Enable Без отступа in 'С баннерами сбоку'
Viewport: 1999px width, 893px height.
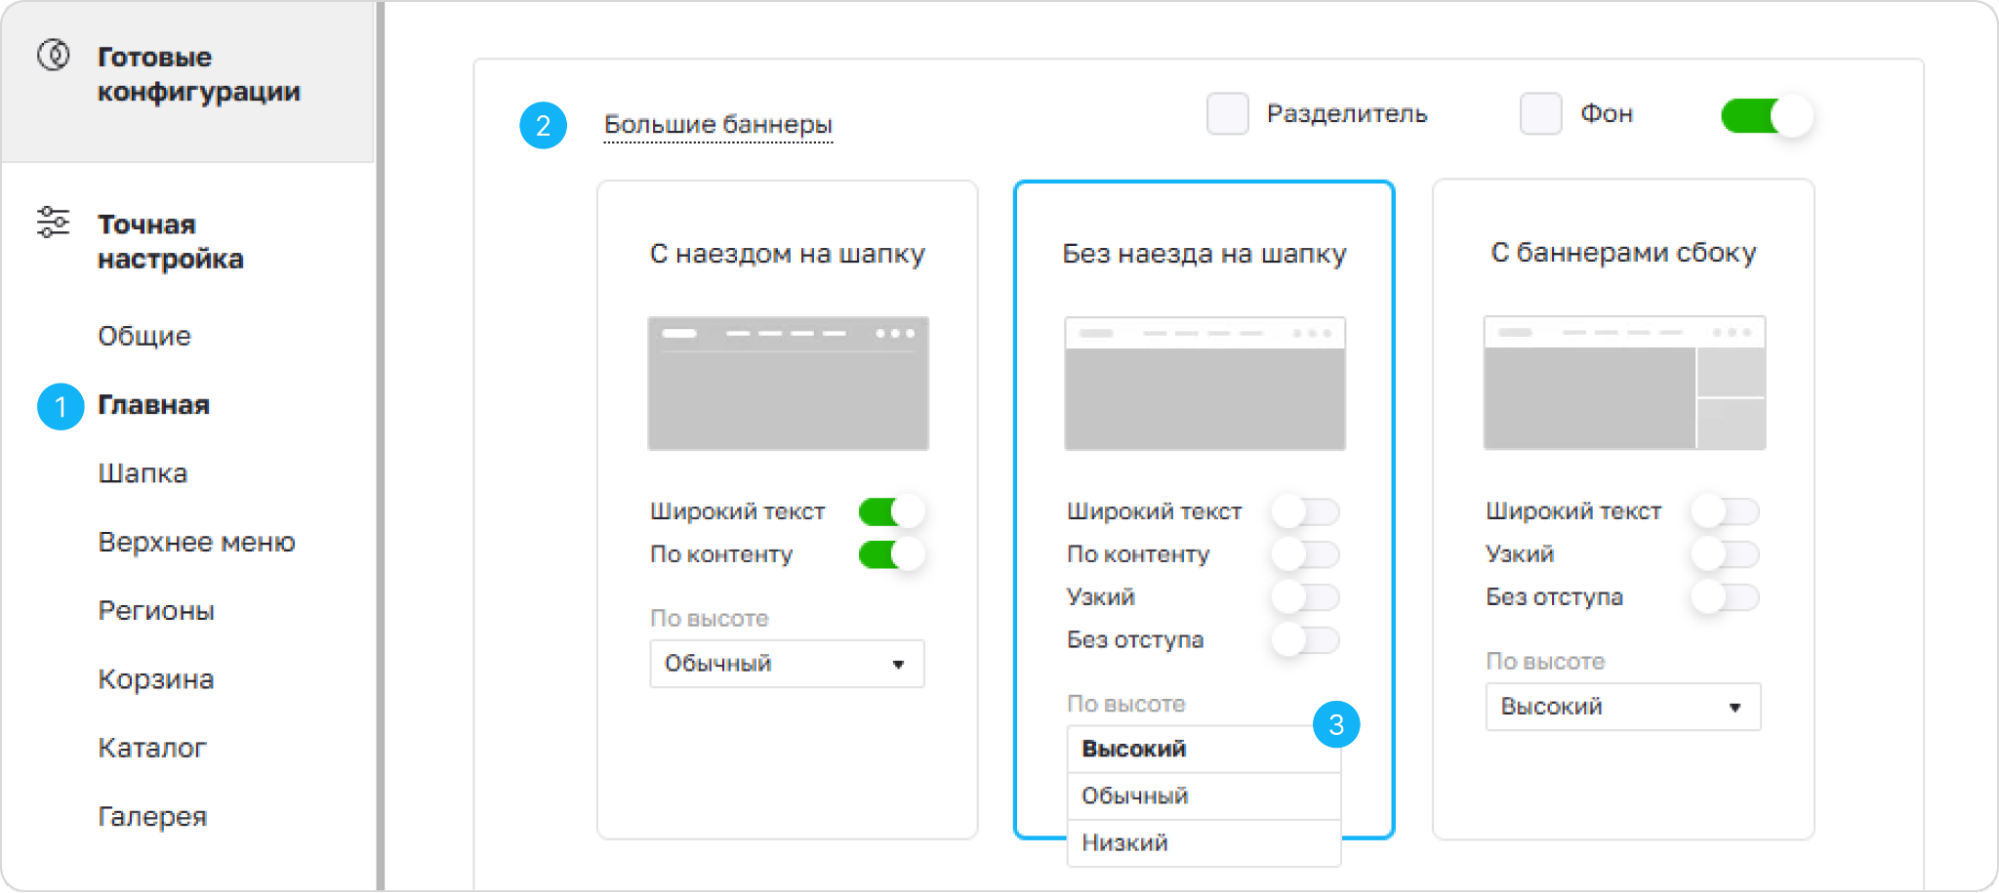pos(1725,598)
